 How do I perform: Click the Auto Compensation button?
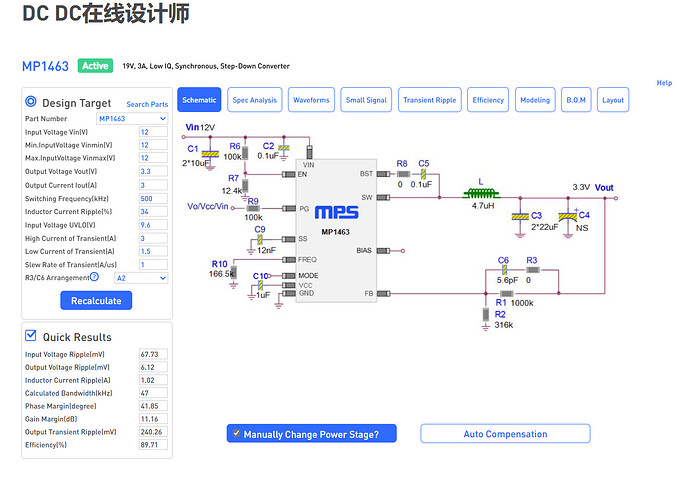point(505,434)
